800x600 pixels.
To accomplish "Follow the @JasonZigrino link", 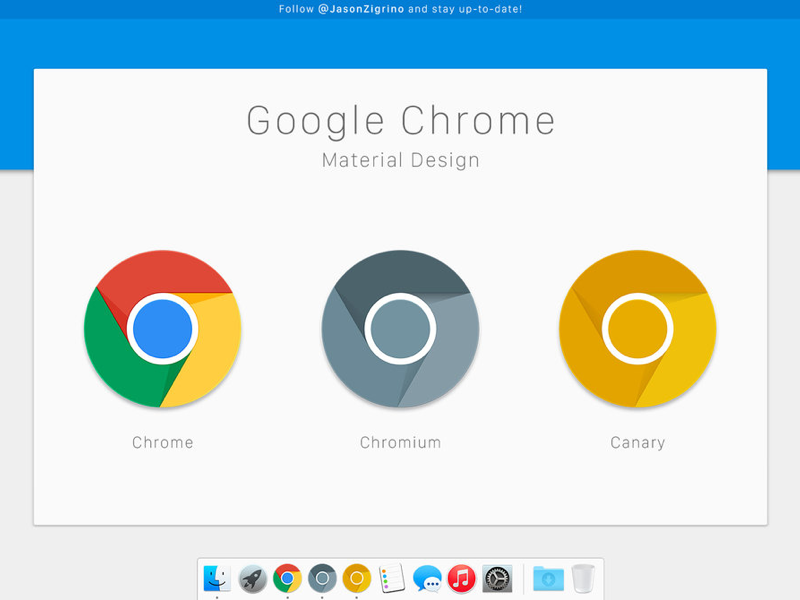I will click(361, 9).
